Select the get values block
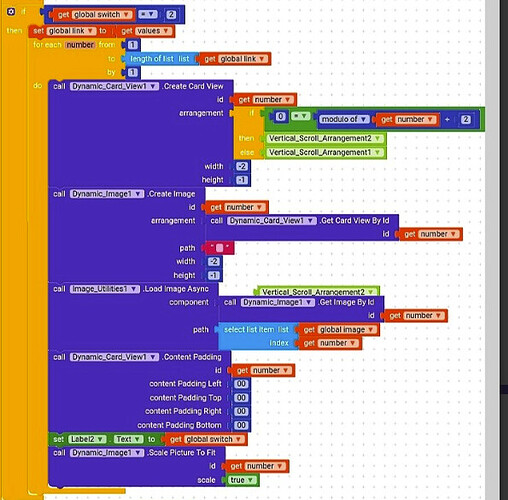This screenshot has width=508, height=500. [x=146, y=31]
